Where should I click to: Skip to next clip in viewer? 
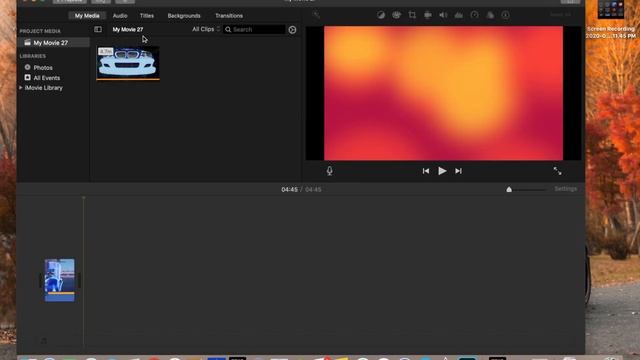pos(458,171)
